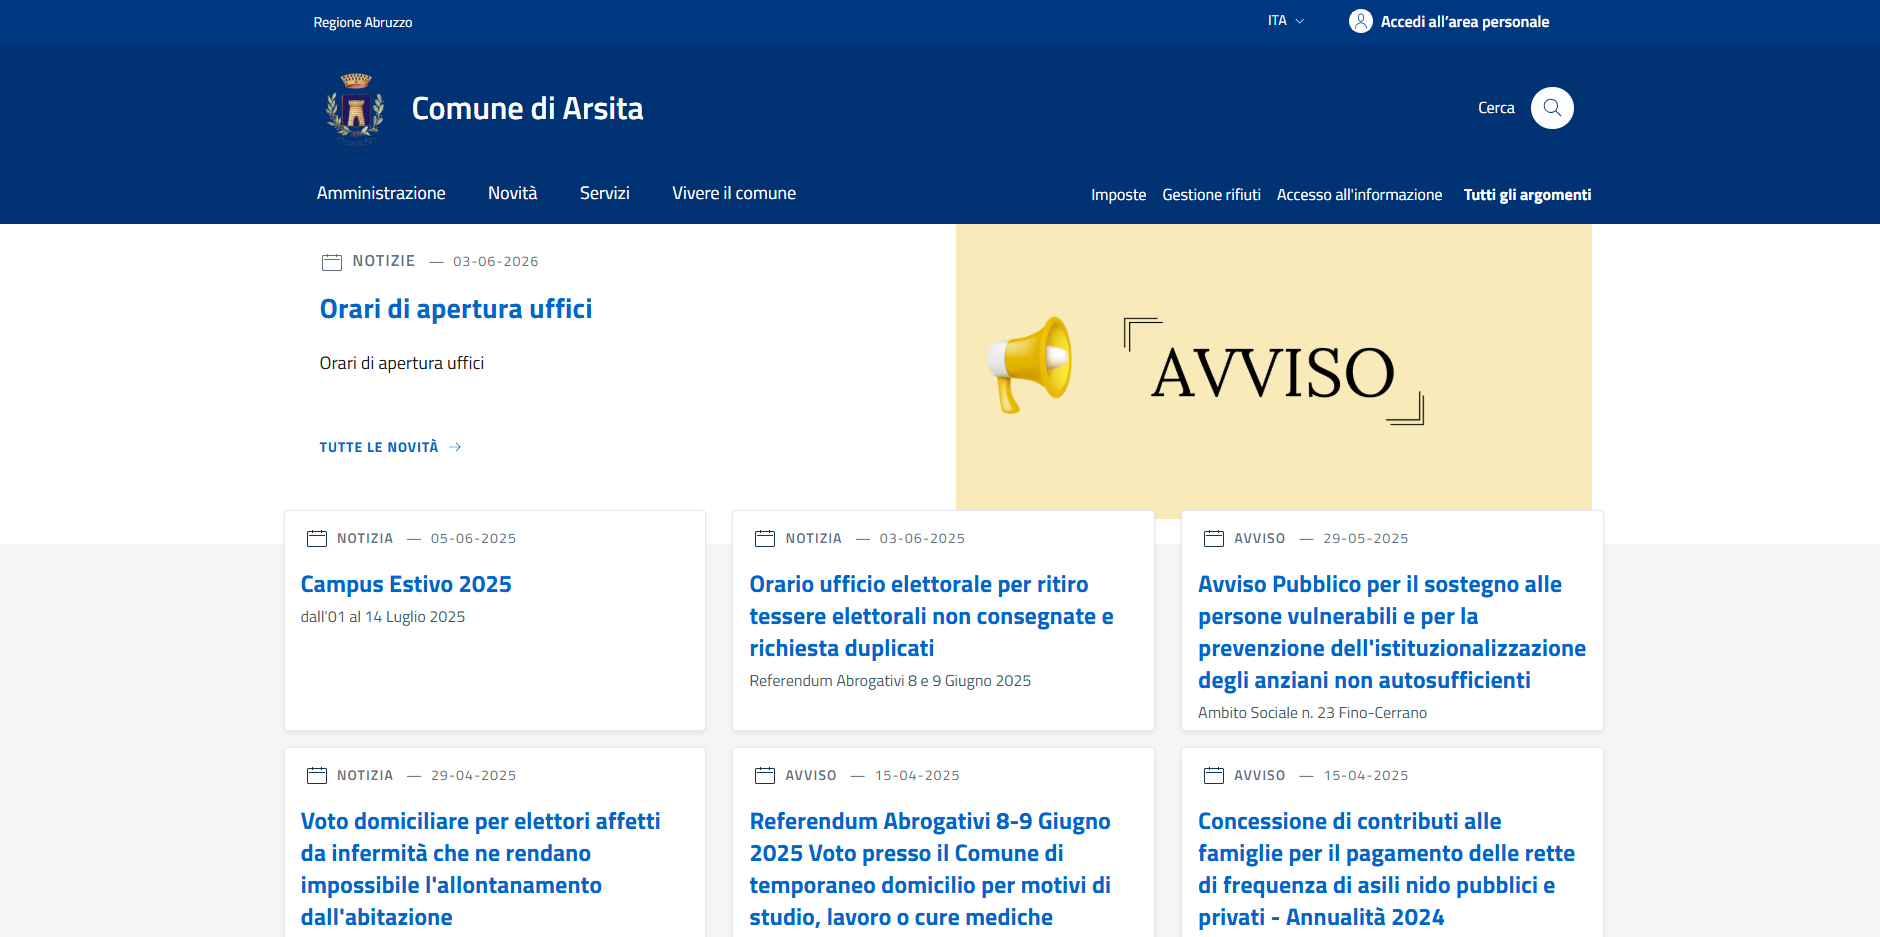
Task: Click calendar icon on Concessione di contributi card
Action: [x=1214, y=775]
